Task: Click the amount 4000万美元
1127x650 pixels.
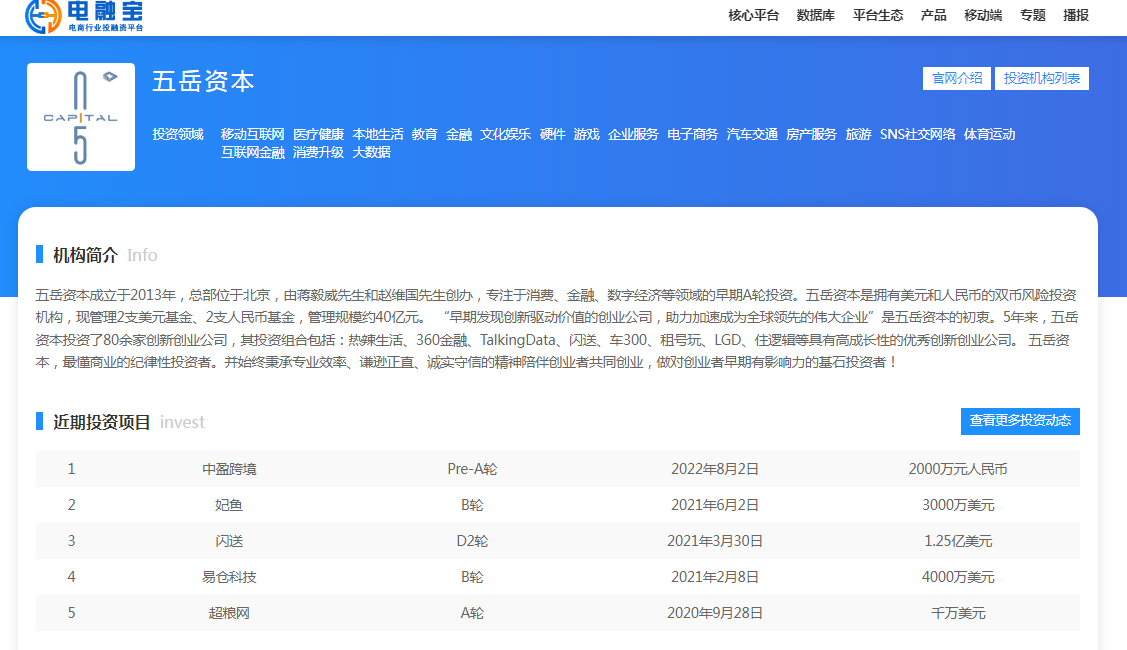Action: 958,577
